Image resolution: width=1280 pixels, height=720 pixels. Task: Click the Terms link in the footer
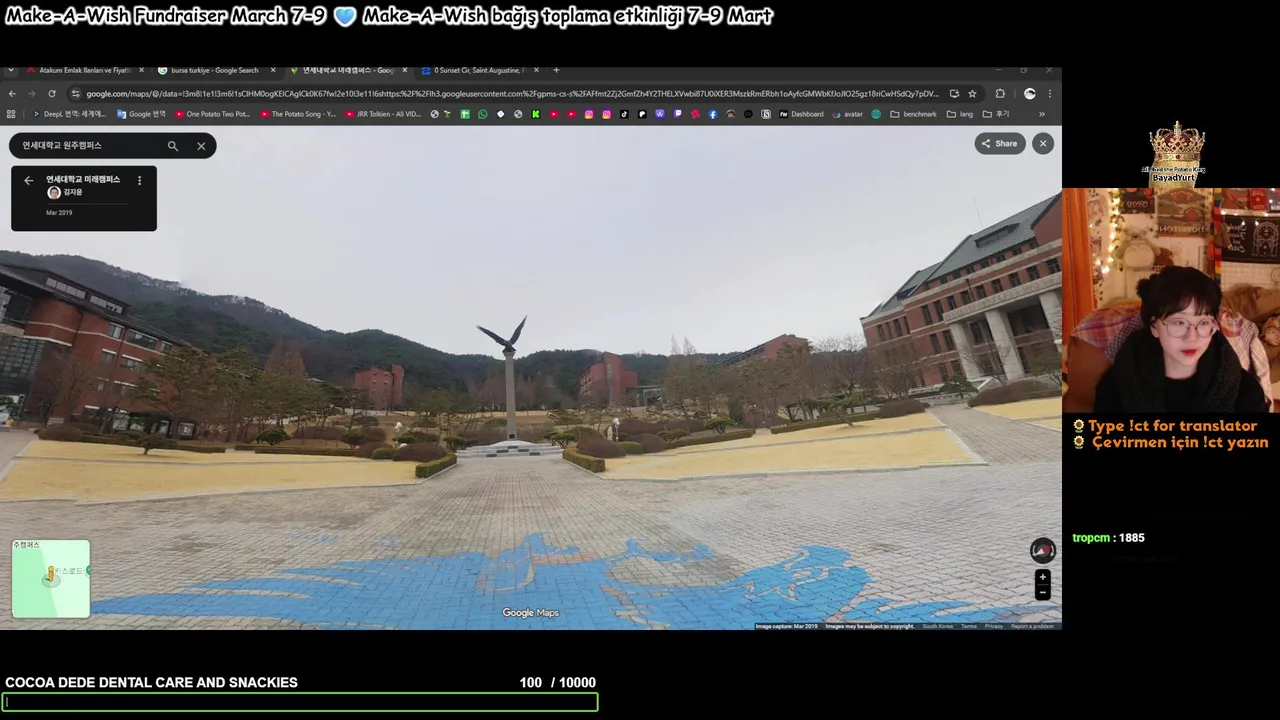(969, 626)
